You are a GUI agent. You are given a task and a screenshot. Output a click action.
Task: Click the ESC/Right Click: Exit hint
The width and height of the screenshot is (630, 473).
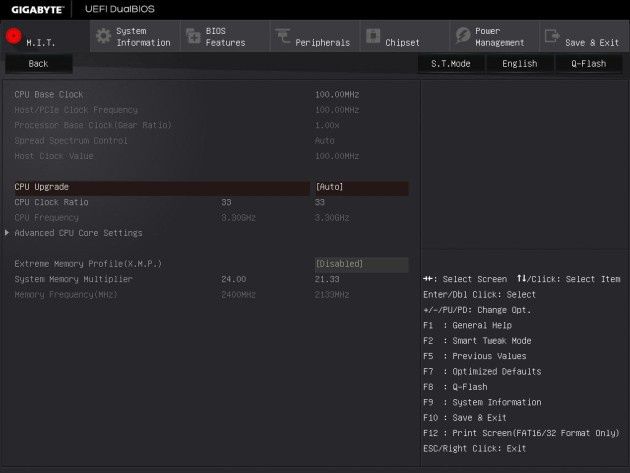click(475, 448)
